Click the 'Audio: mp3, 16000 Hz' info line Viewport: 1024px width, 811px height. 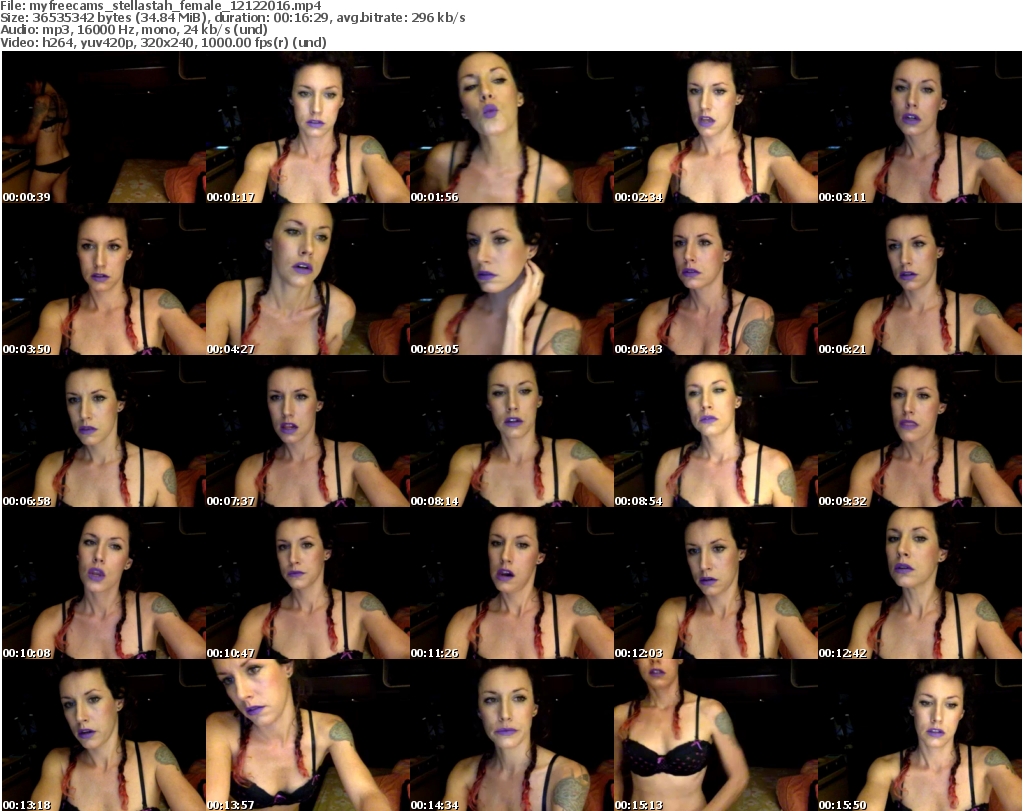coord(134,30)
